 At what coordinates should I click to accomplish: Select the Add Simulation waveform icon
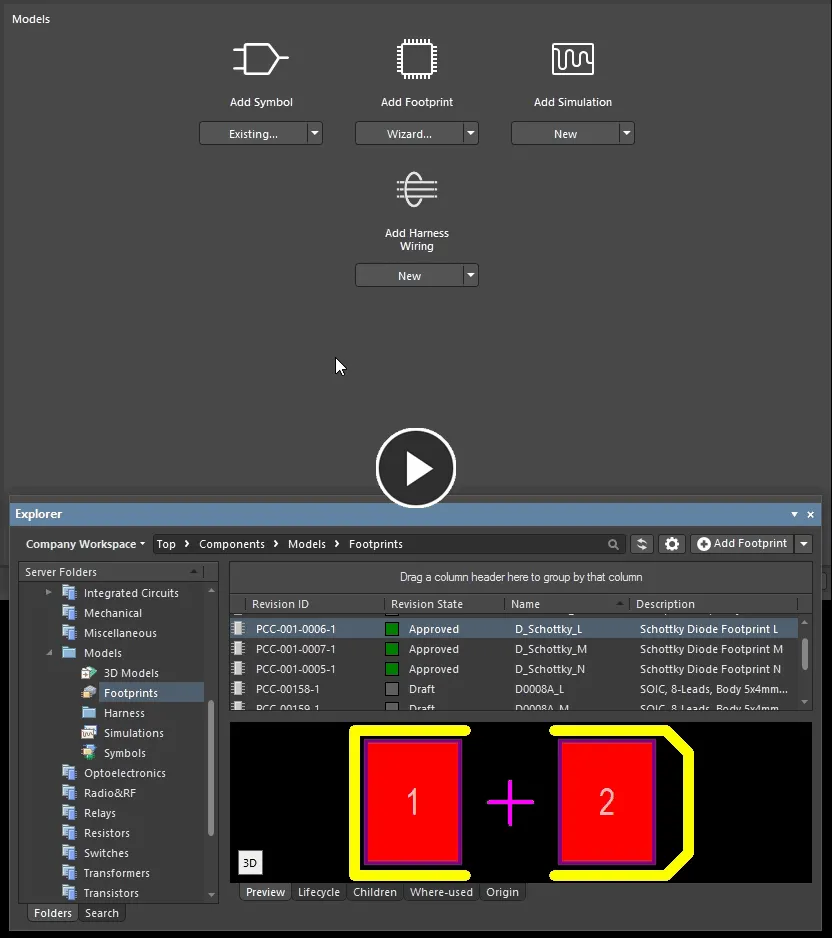coord(572,58)
